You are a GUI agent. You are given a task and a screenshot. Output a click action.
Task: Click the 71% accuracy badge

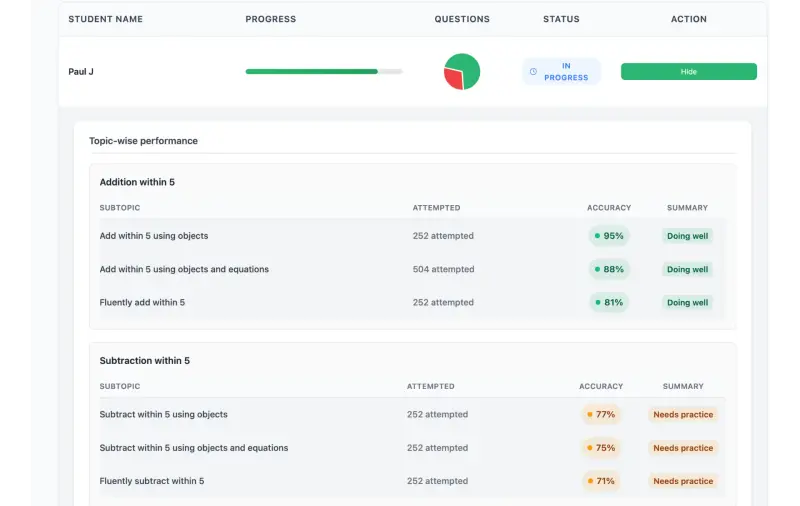pyautogui.click(x=601, y=480)
